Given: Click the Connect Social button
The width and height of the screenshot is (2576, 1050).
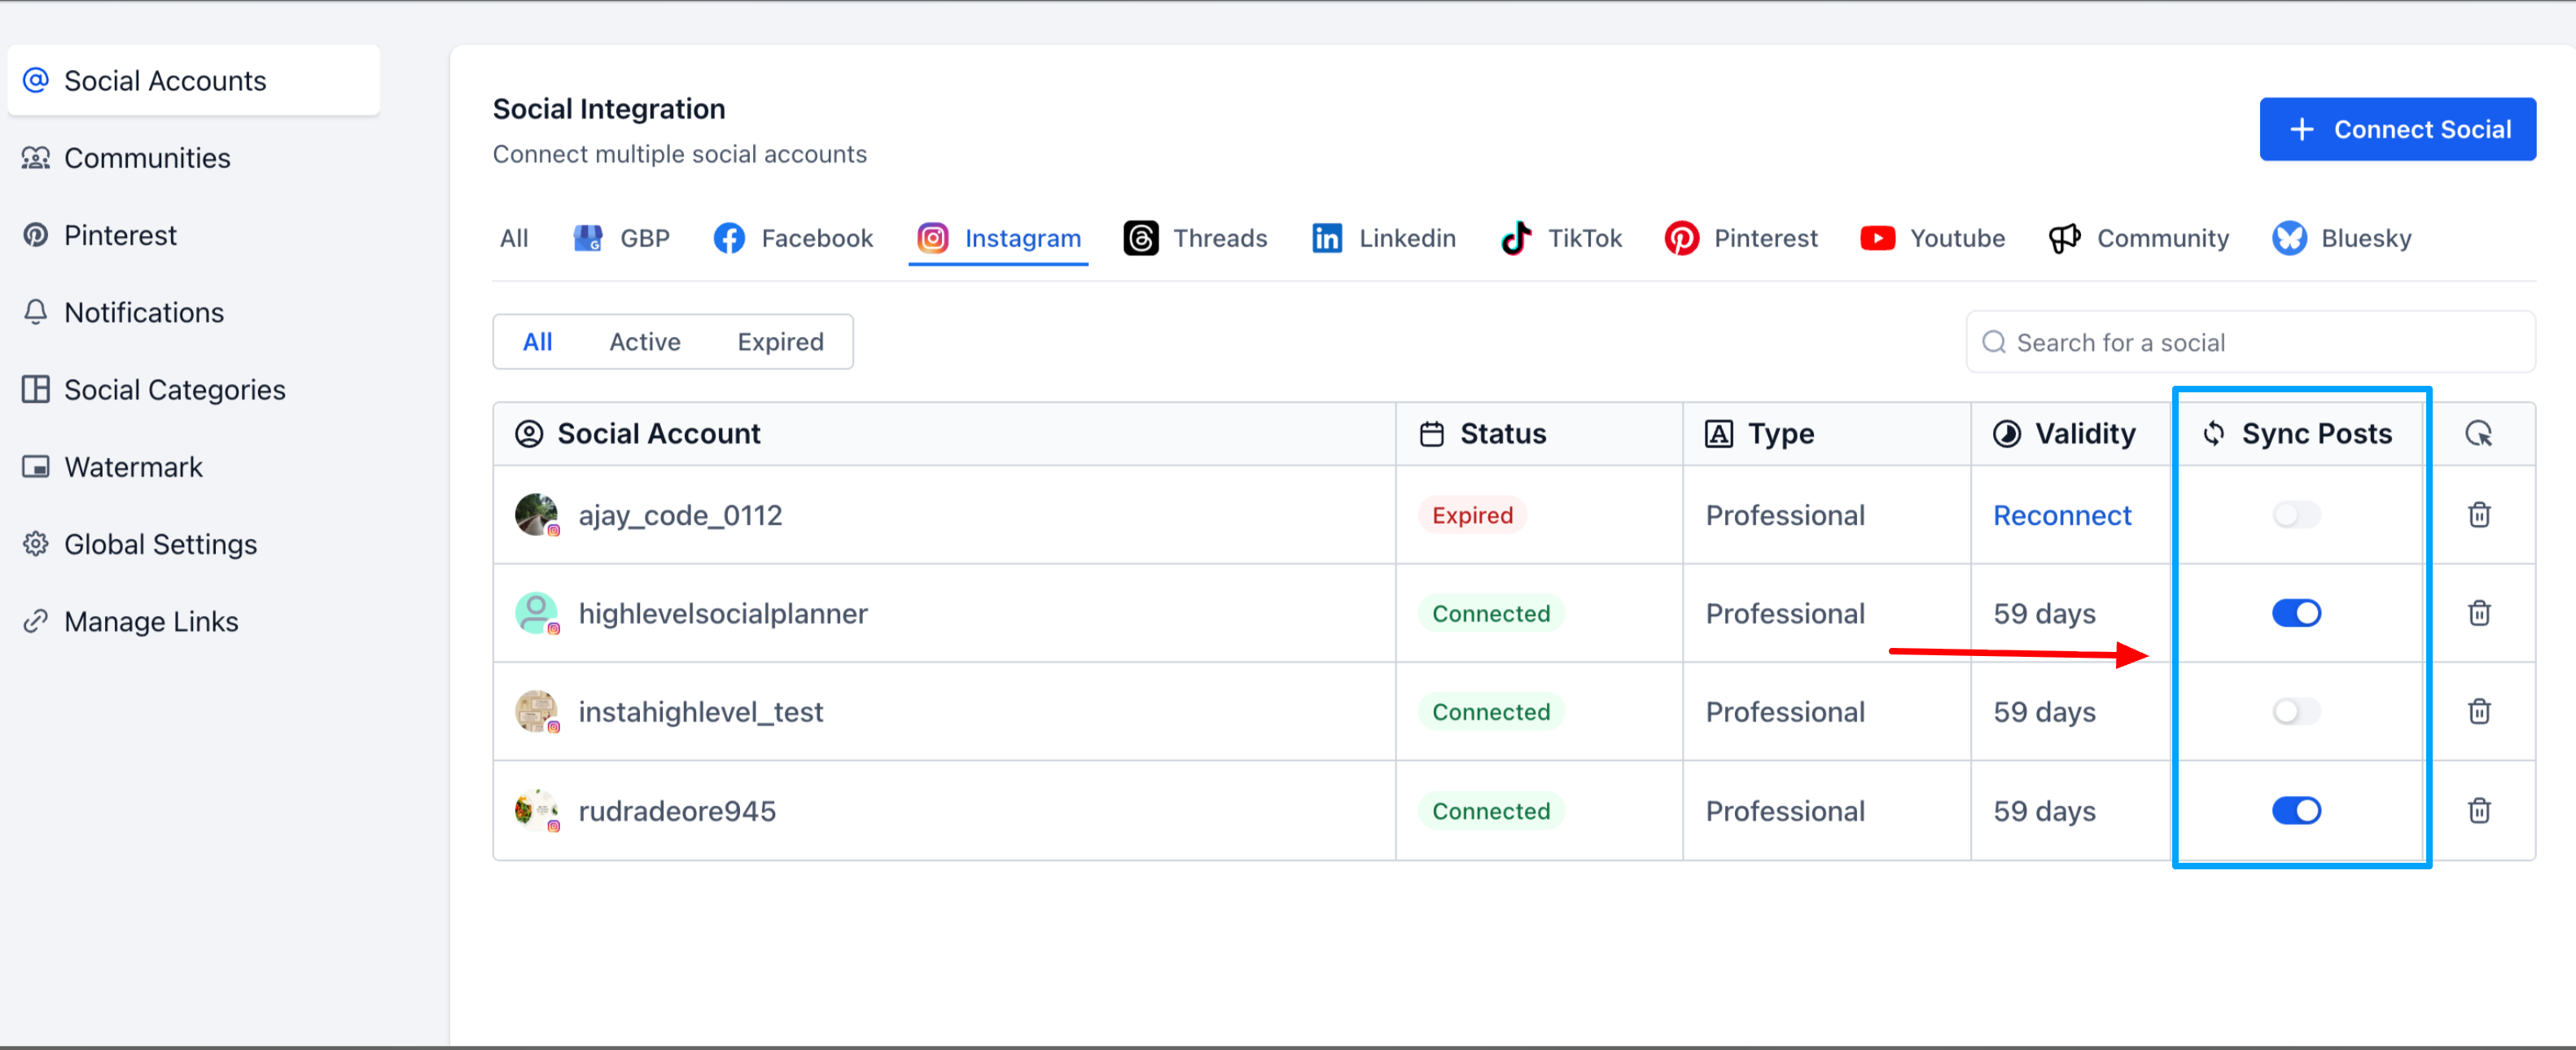Looking at the screenshot, I should (x=2397, y=129).
